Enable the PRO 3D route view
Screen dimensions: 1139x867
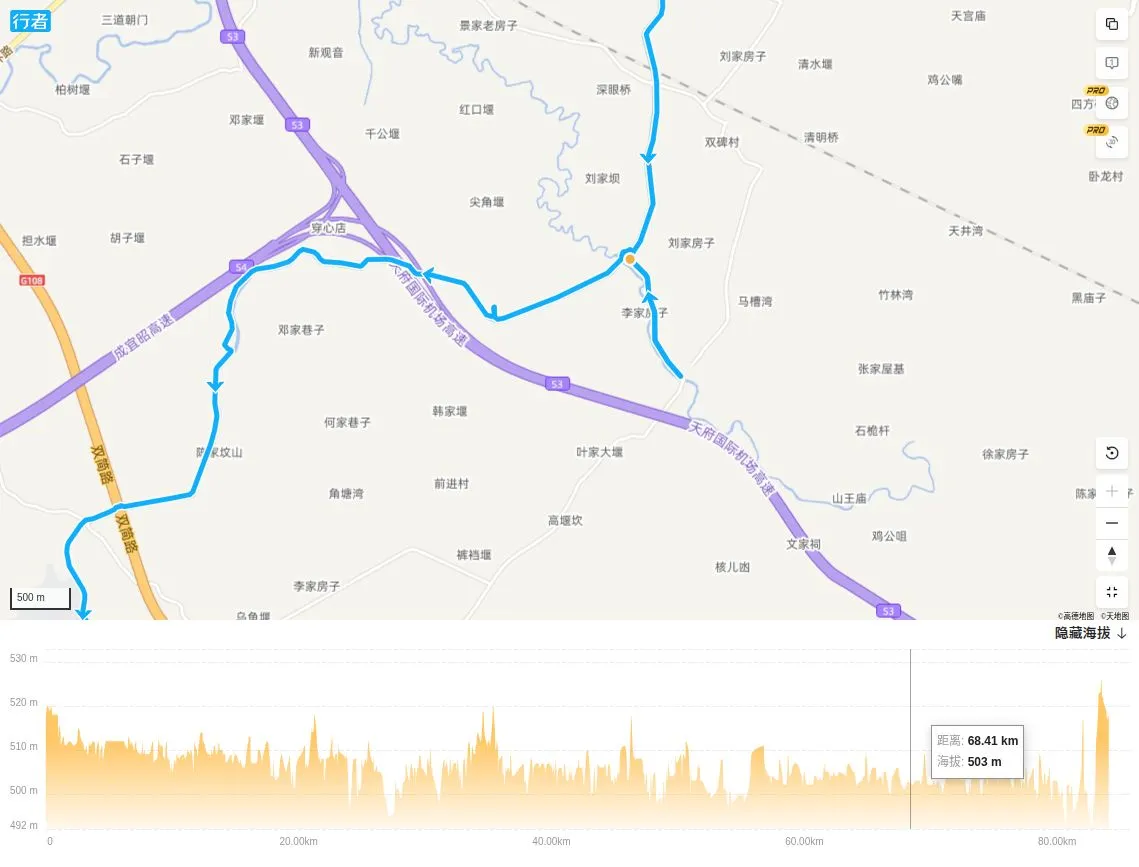coord(1111,142)
